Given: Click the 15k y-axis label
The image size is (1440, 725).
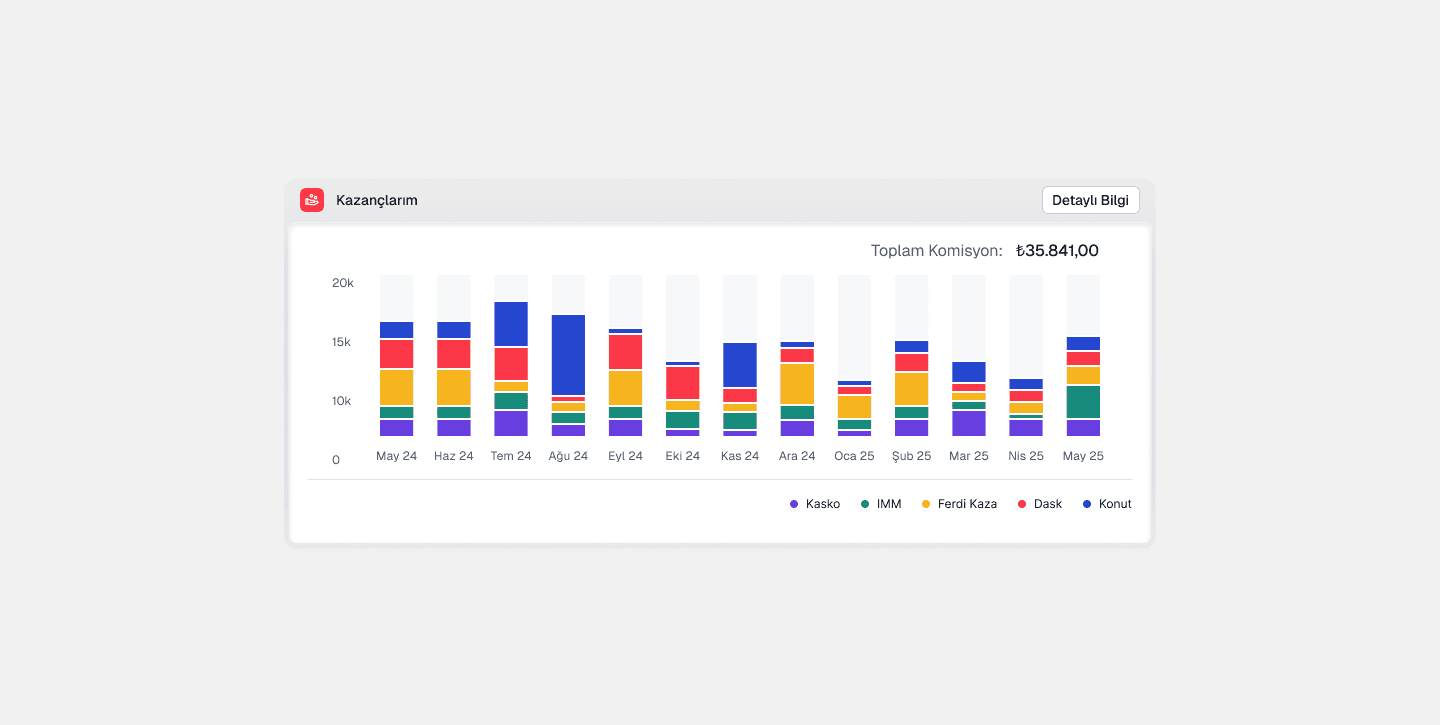Looking at the screenshot, I should point(343,342).
